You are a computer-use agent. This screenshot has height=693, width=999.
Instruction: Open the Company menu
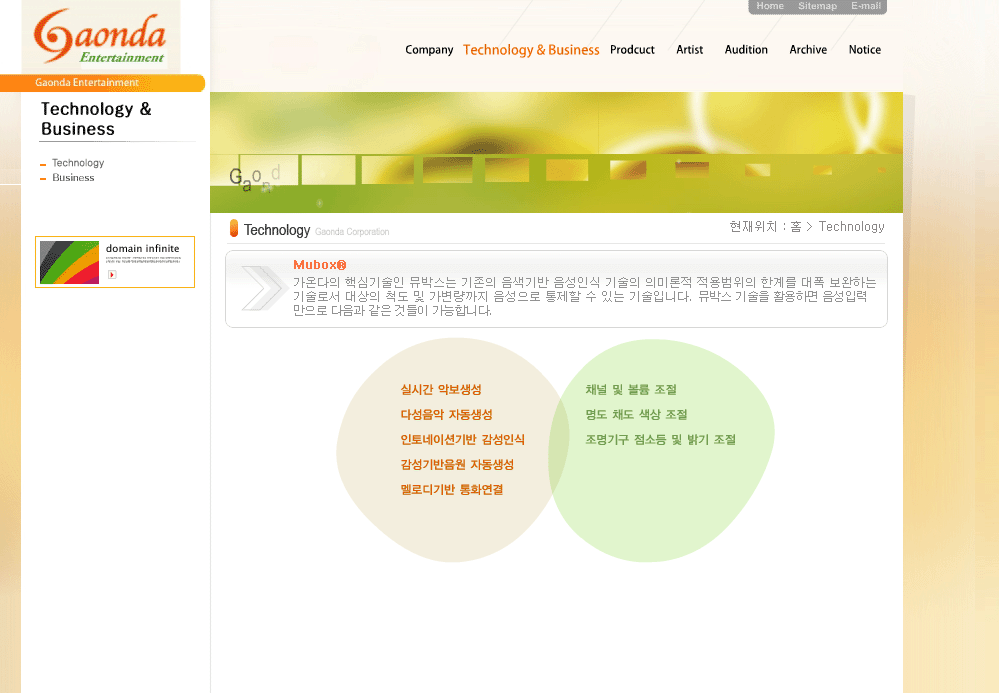pyautogui.click(x=429, y=50)
